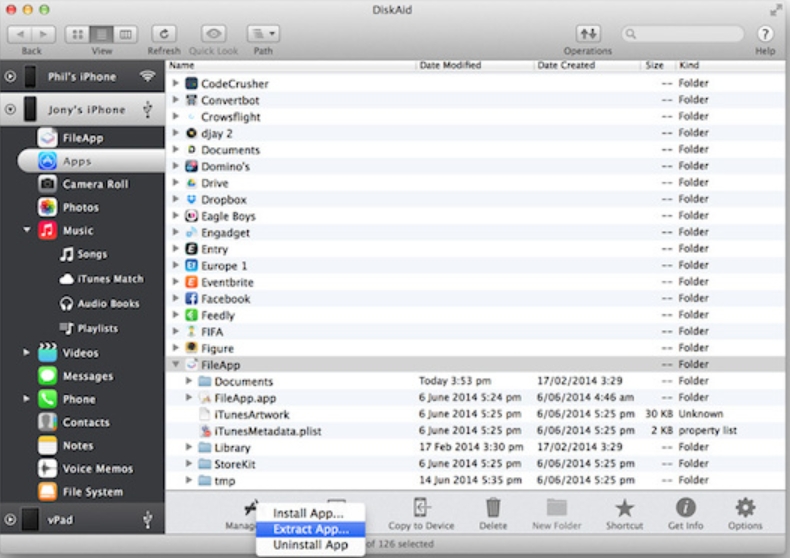Sort by Date Created column
Viewport: 790px width, 558px height.
point(566,65)
